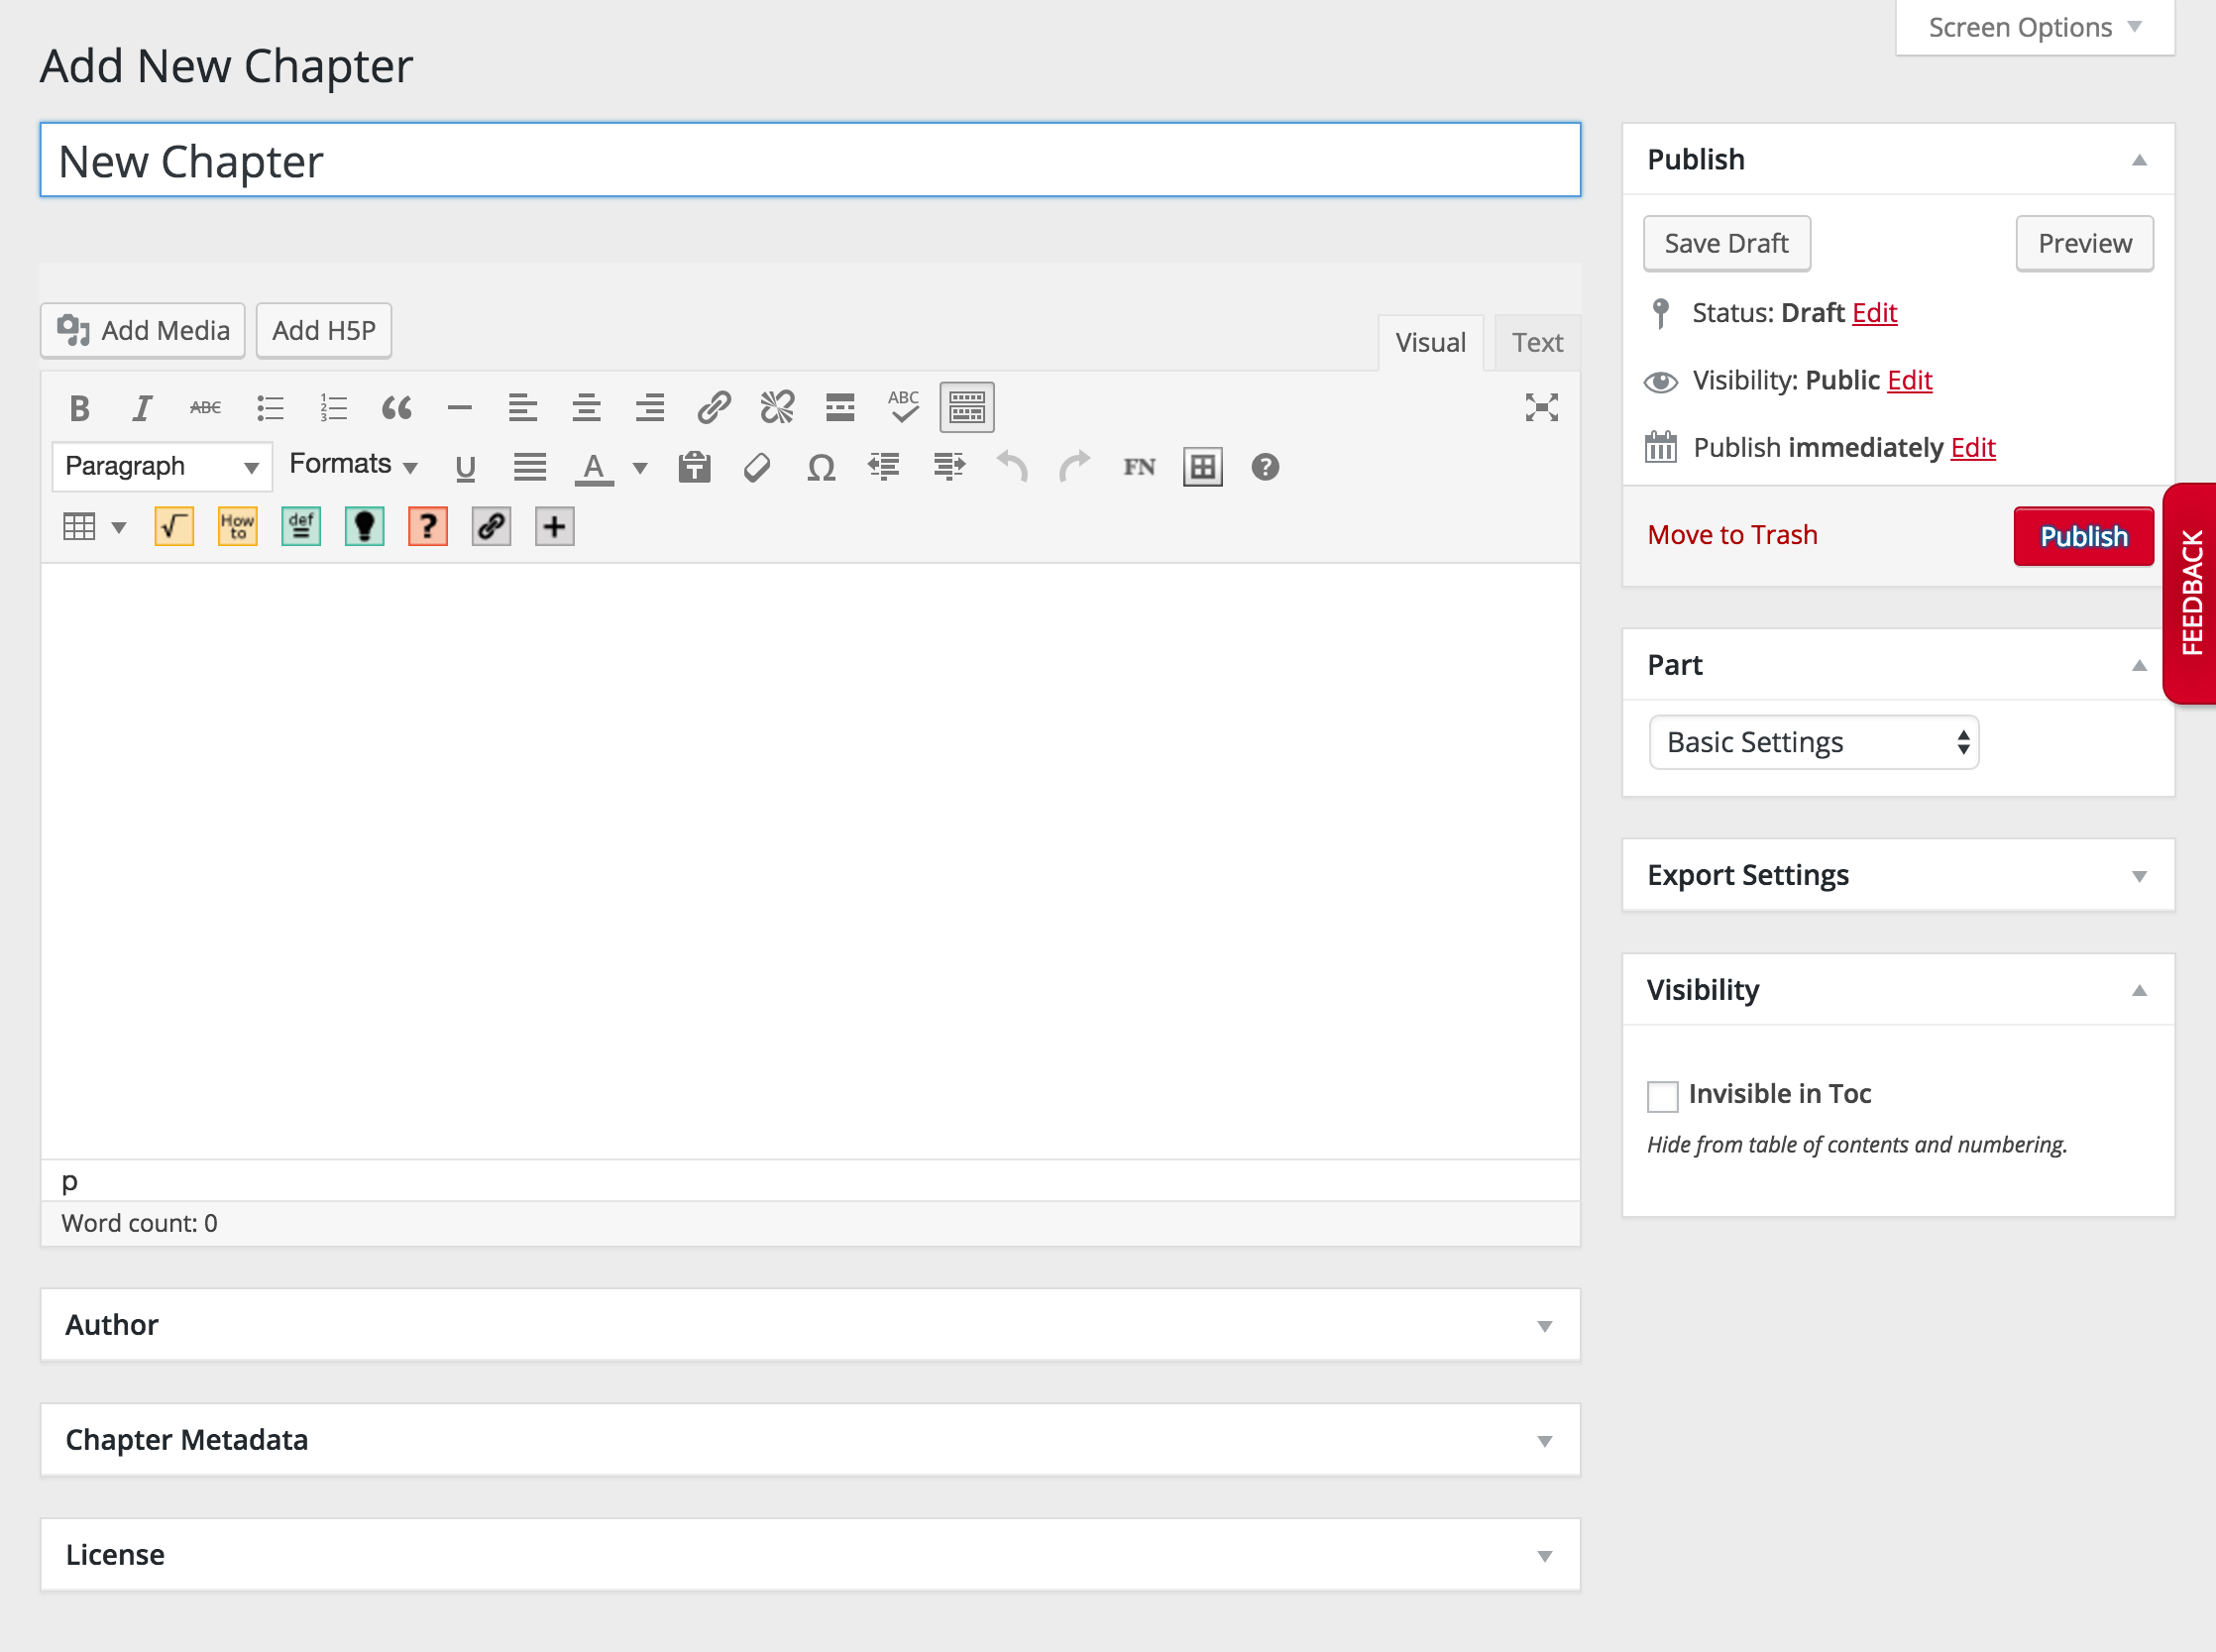Insert a lightbulb tip box

(x=365, y=527)
